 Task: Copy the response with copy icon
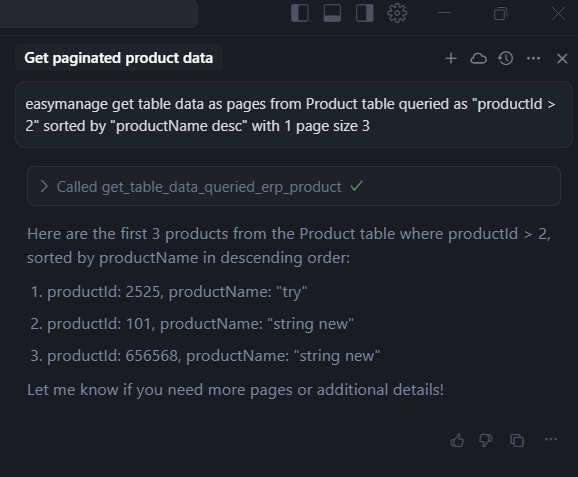pyautogui.click(x=517, y=440)
